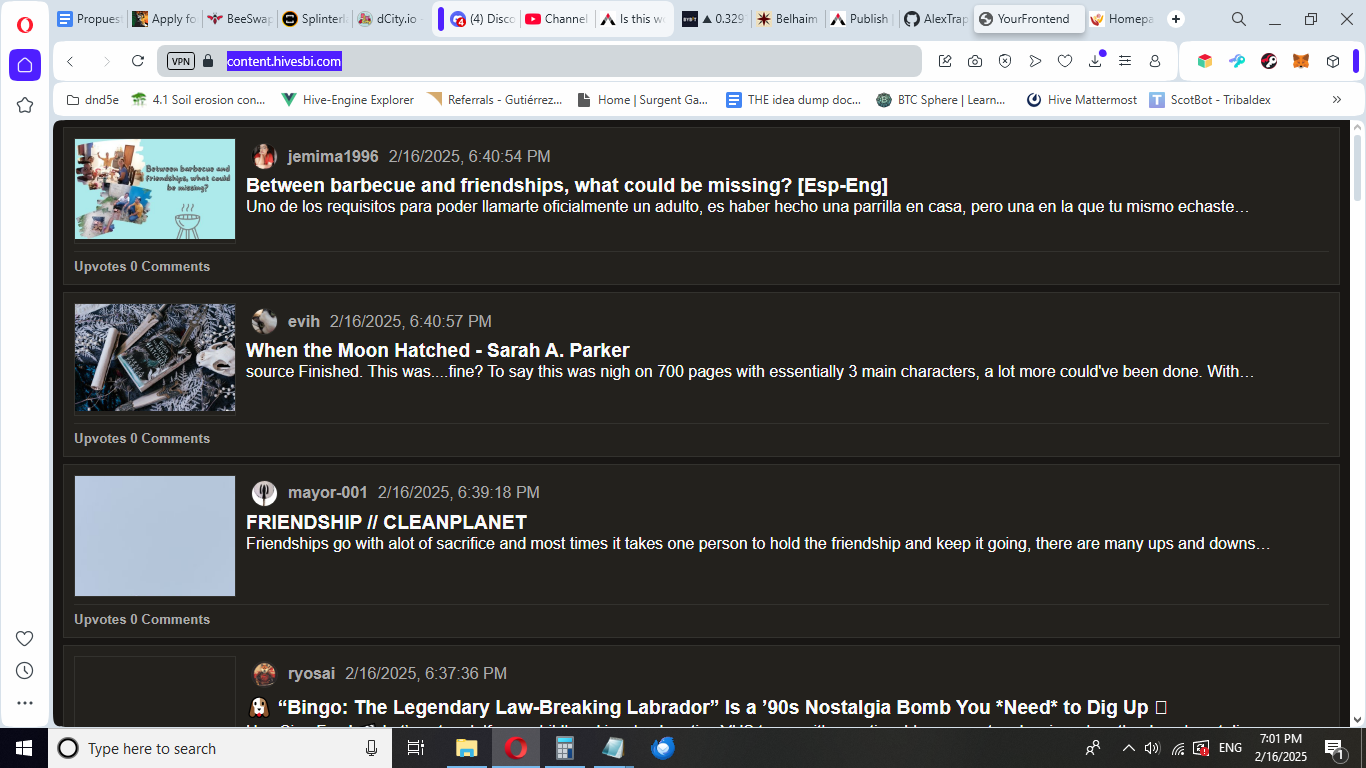The image size is (1366, 768).
Task: Open 'FRIENDSHIP // CLEANPLANET' post title
Action: [x=386, y=522]
